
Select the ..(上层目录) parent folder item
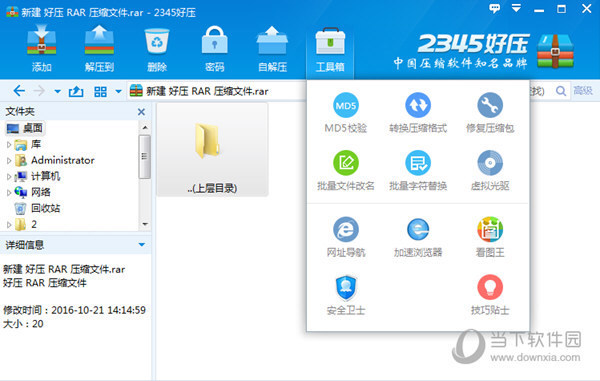212,150
